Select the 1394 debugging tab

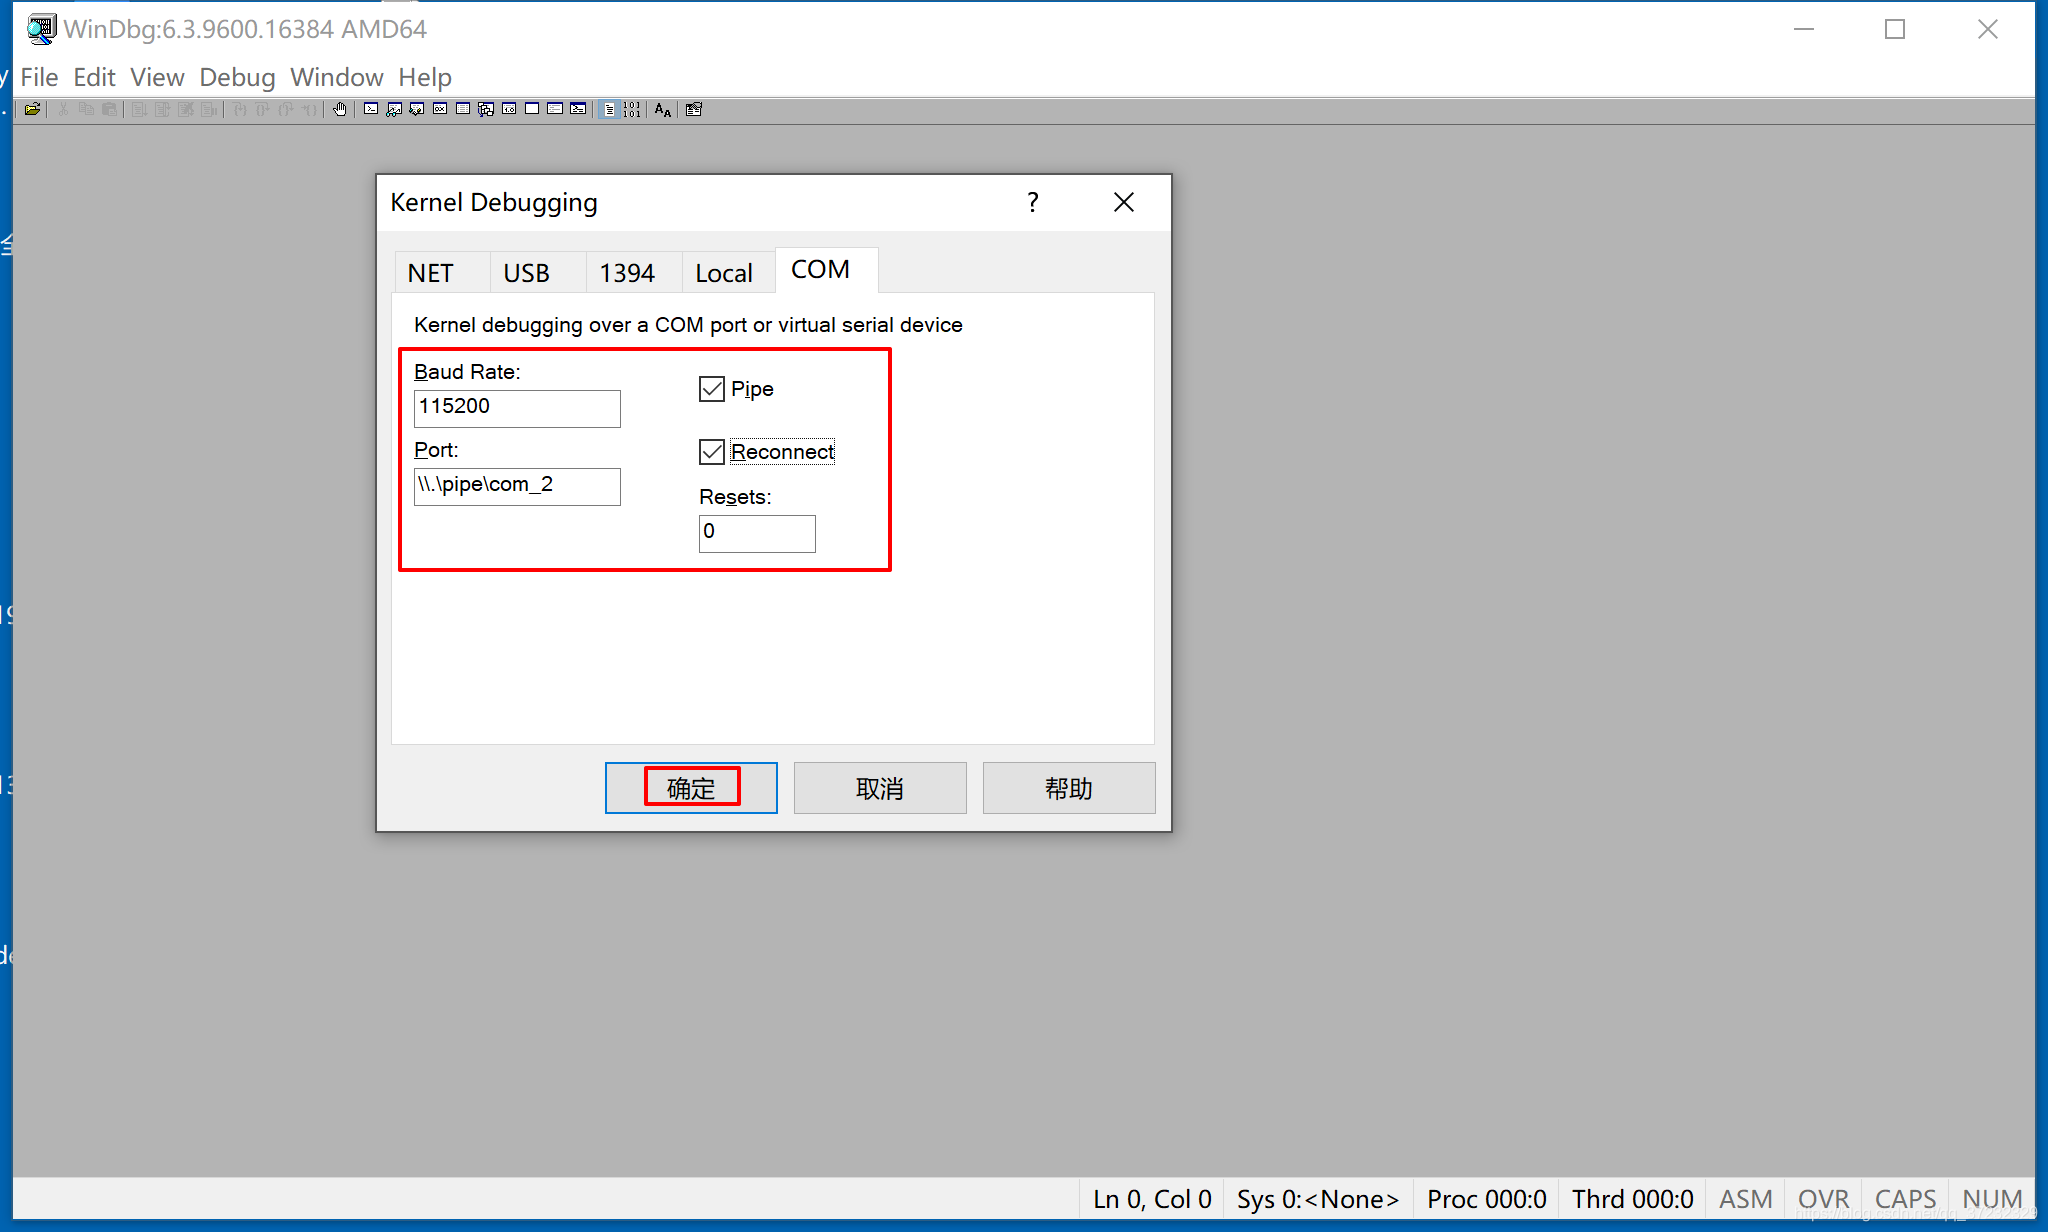627,272
